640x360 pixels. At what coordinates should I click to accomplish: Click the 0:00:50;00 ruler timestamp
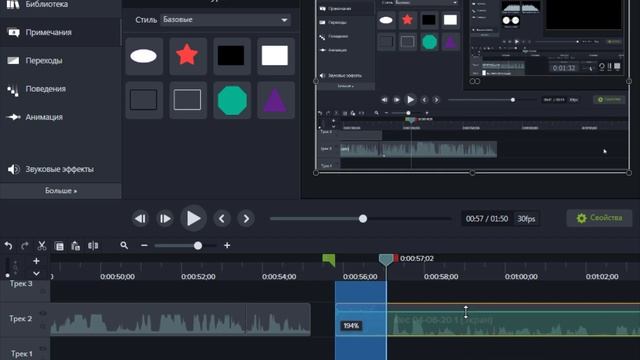point(118,276)
